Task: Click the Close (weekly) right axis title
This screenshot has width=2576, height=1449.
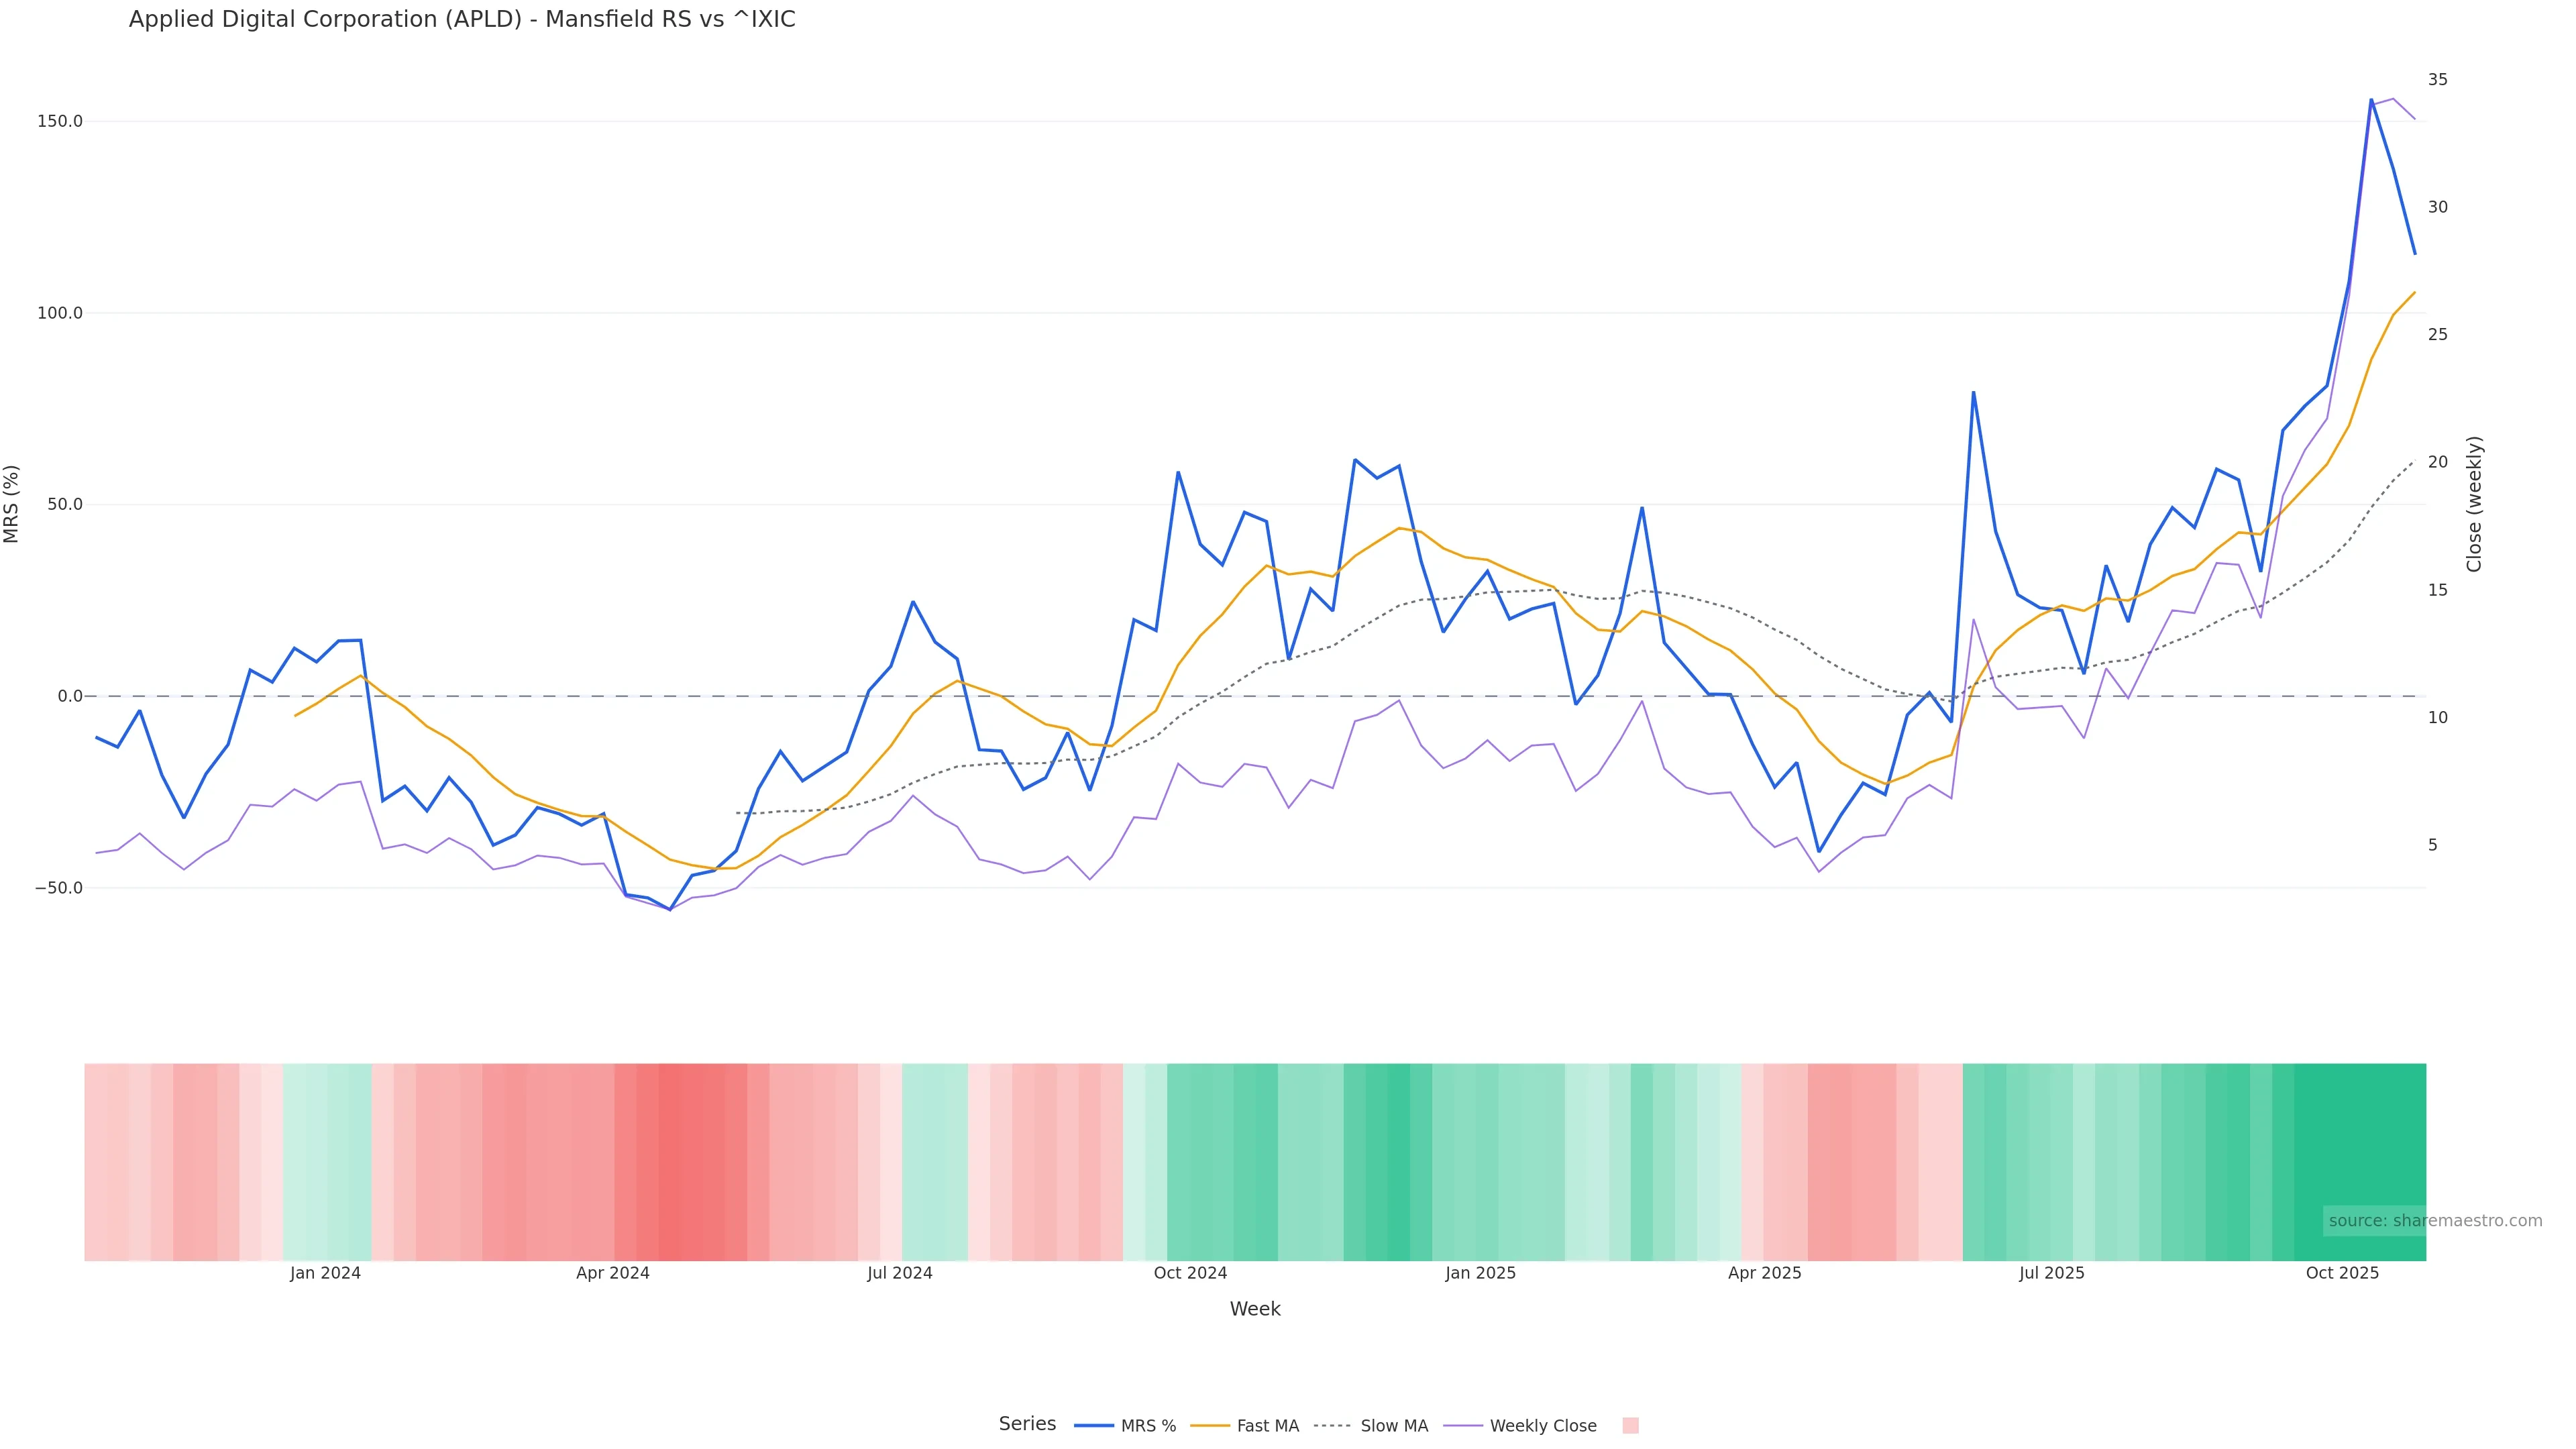Action: tap(2474, 504)
